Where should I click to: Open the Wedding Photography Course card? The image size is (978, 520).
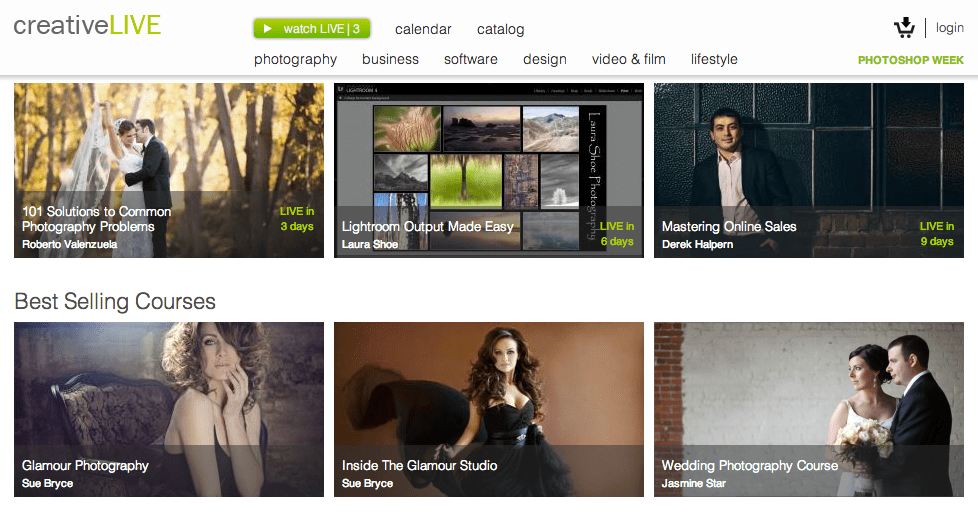pos(809,409)
